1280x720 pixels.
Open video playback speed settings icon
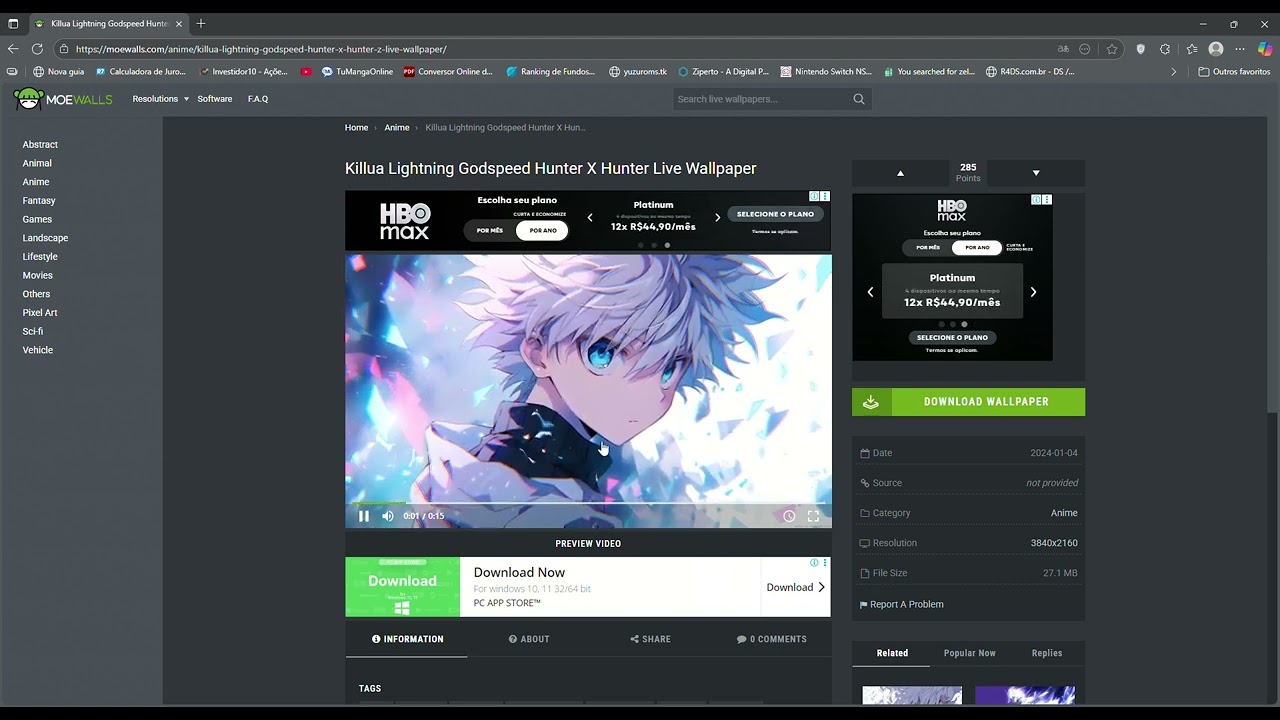[789, 516]
